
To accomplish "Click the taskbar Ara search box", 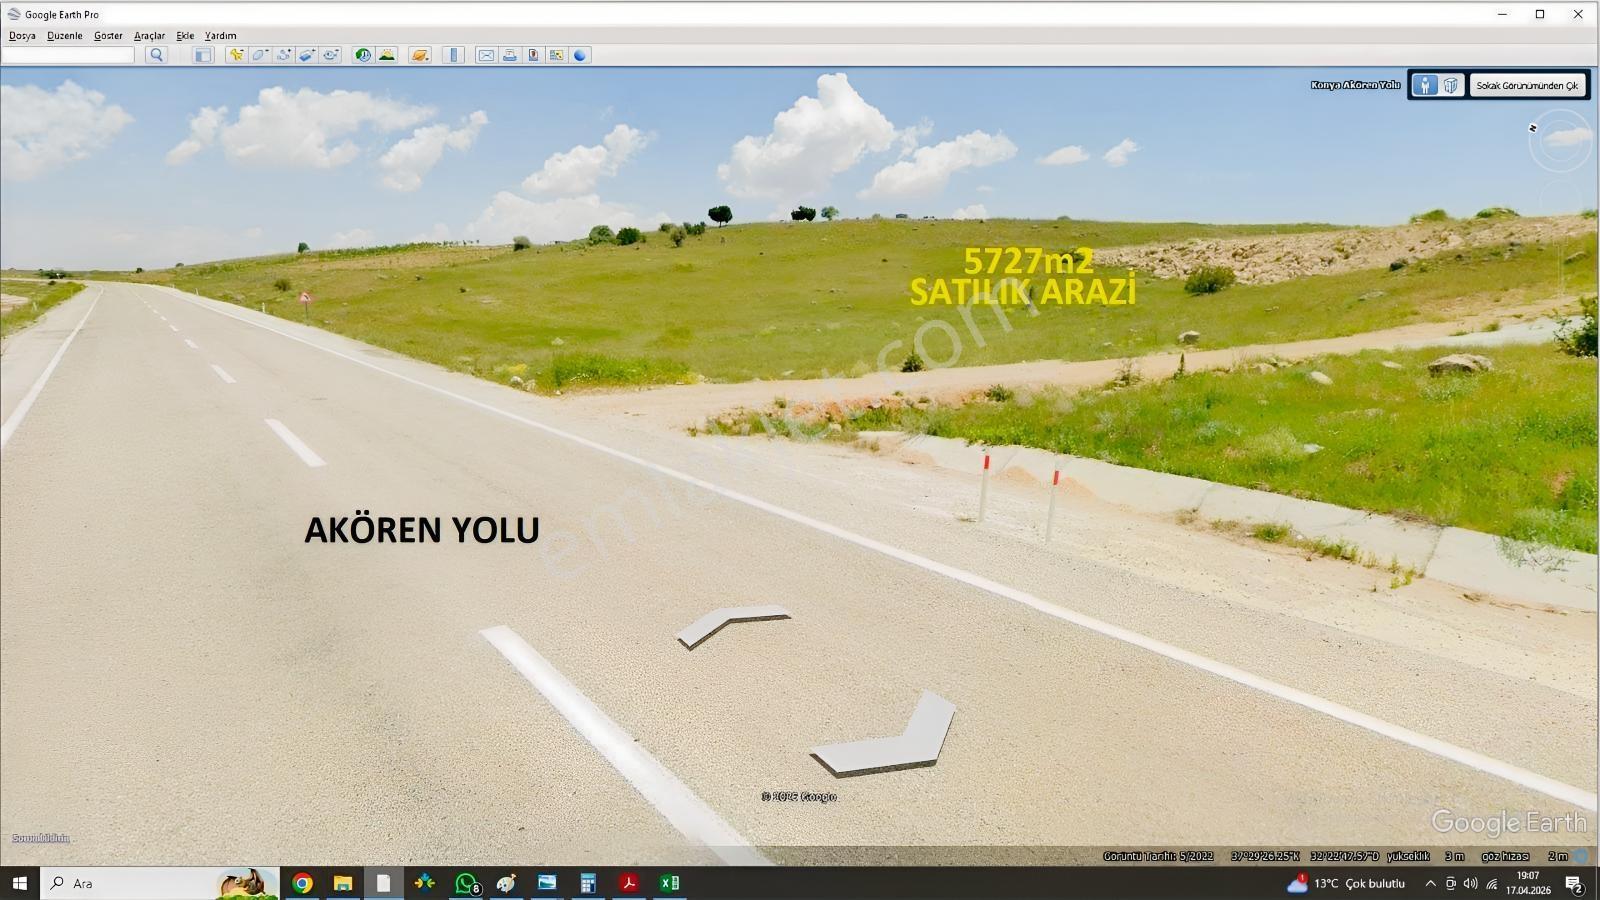I will click(160, 883).
